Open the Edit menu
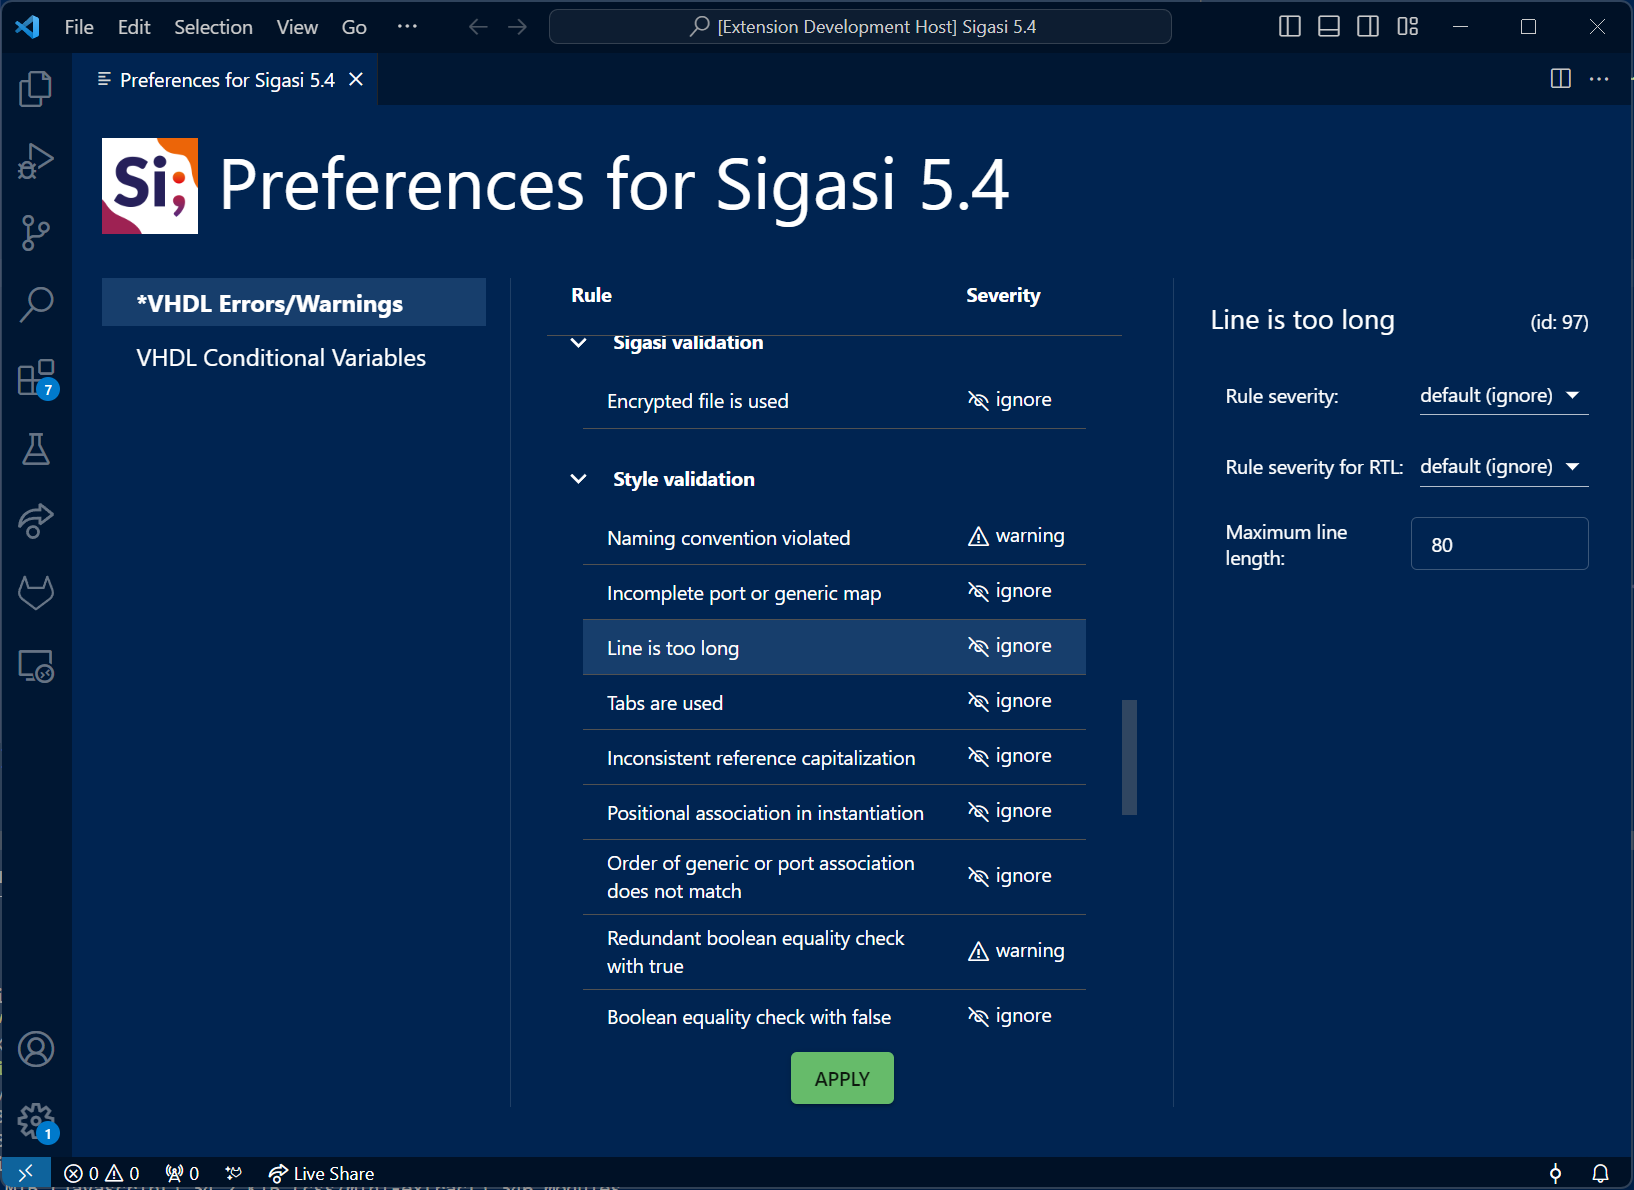 coord(134,27)
